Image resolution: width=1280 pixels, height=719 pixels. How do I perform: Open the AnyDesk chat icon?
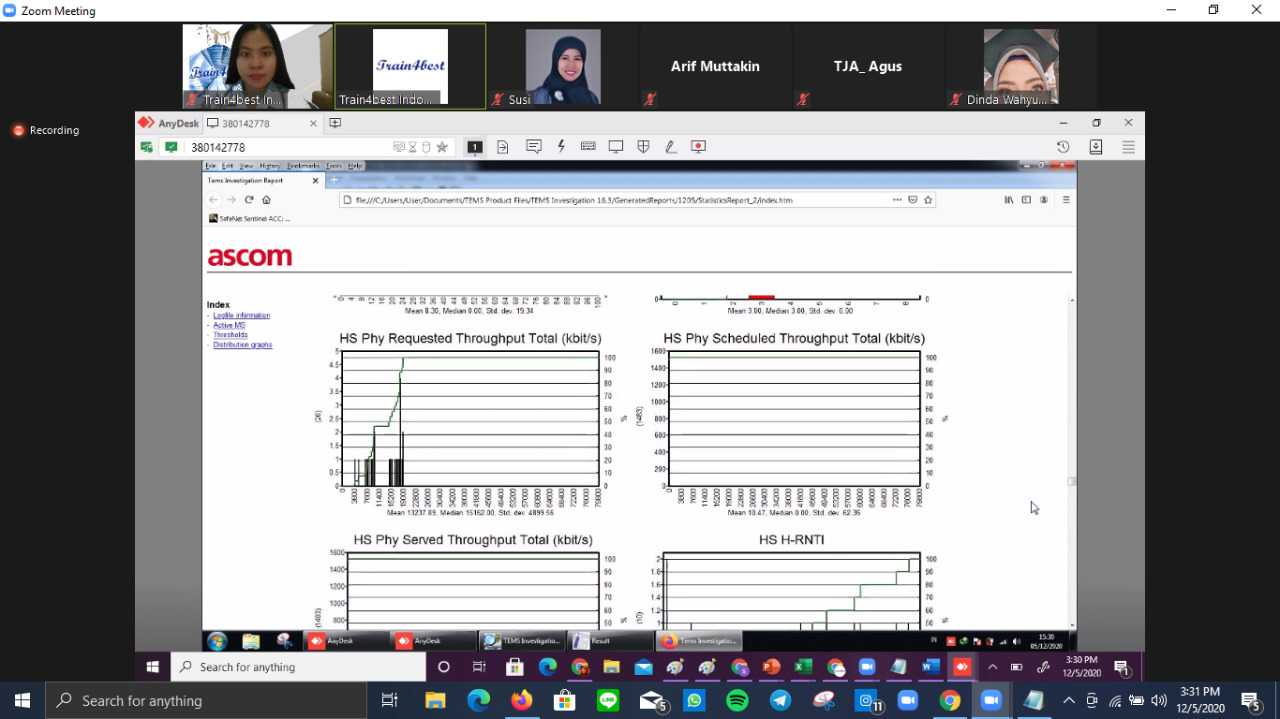coord(534,147)
